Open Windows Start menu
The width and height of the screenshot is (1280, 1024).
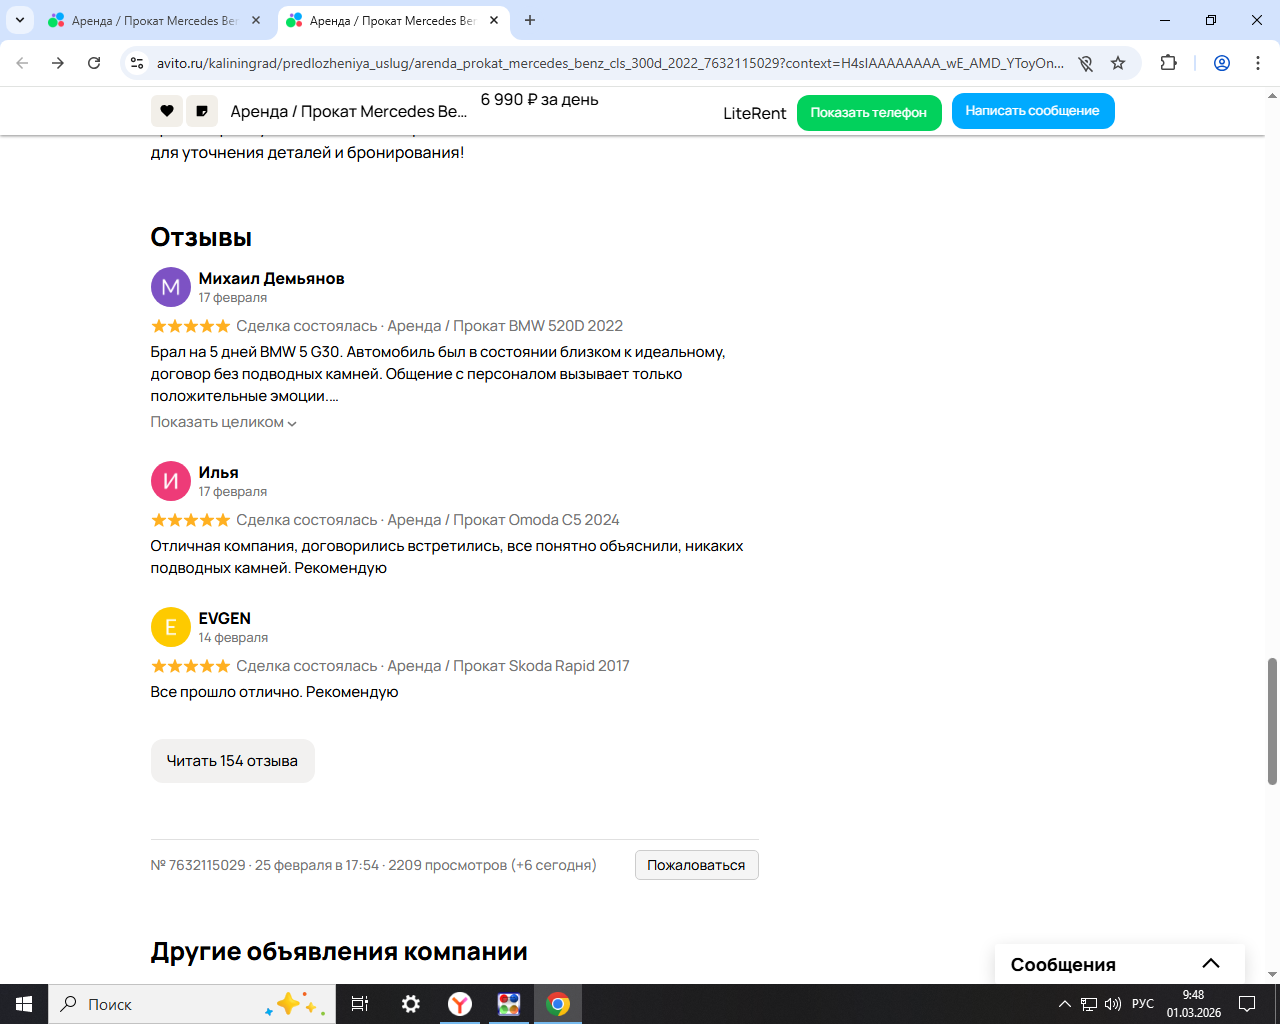24,1004
